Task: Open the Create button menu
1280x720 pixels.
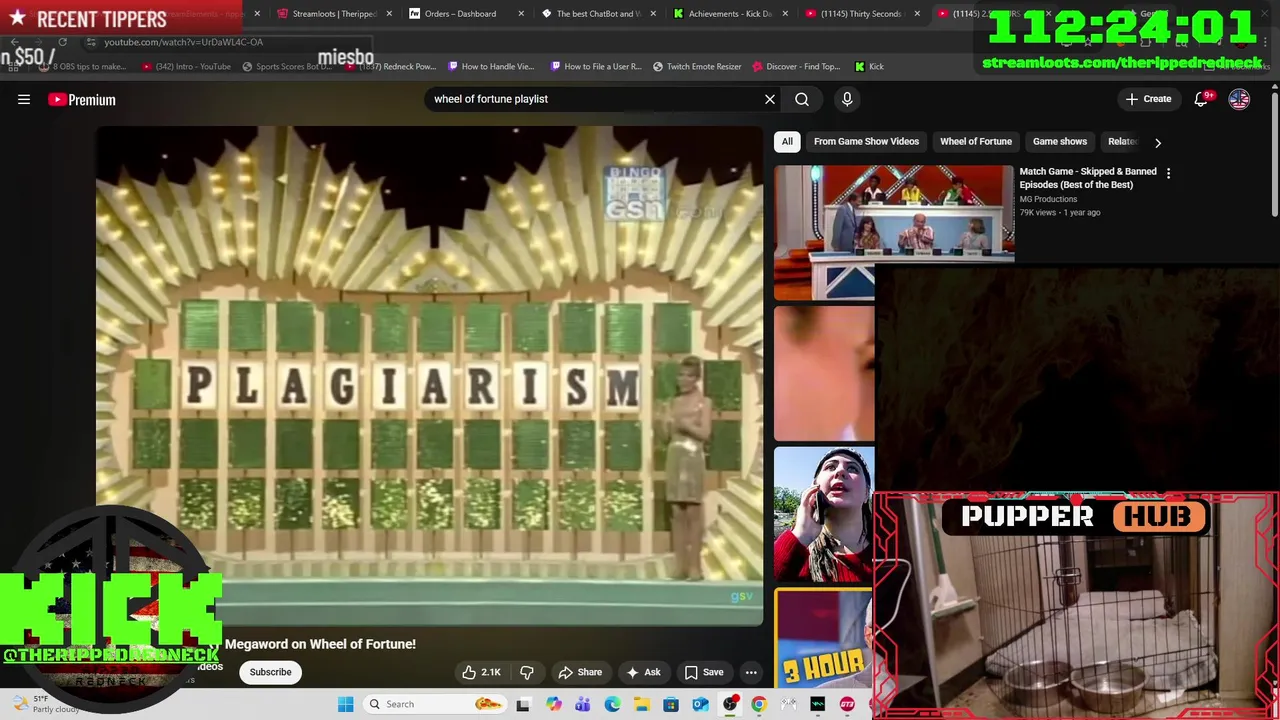Action: (x=1148, y=99)
